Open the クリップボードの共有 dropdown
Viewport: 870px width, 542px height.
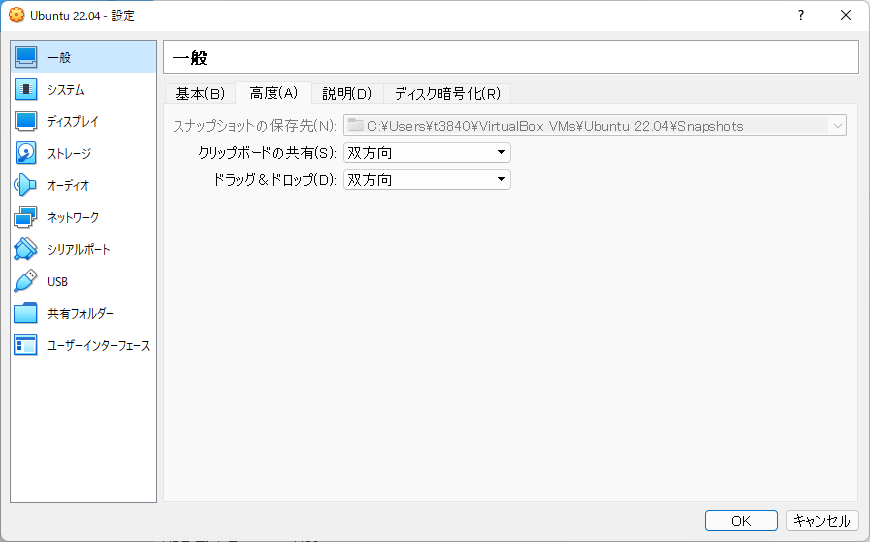[x=427, y=153]
